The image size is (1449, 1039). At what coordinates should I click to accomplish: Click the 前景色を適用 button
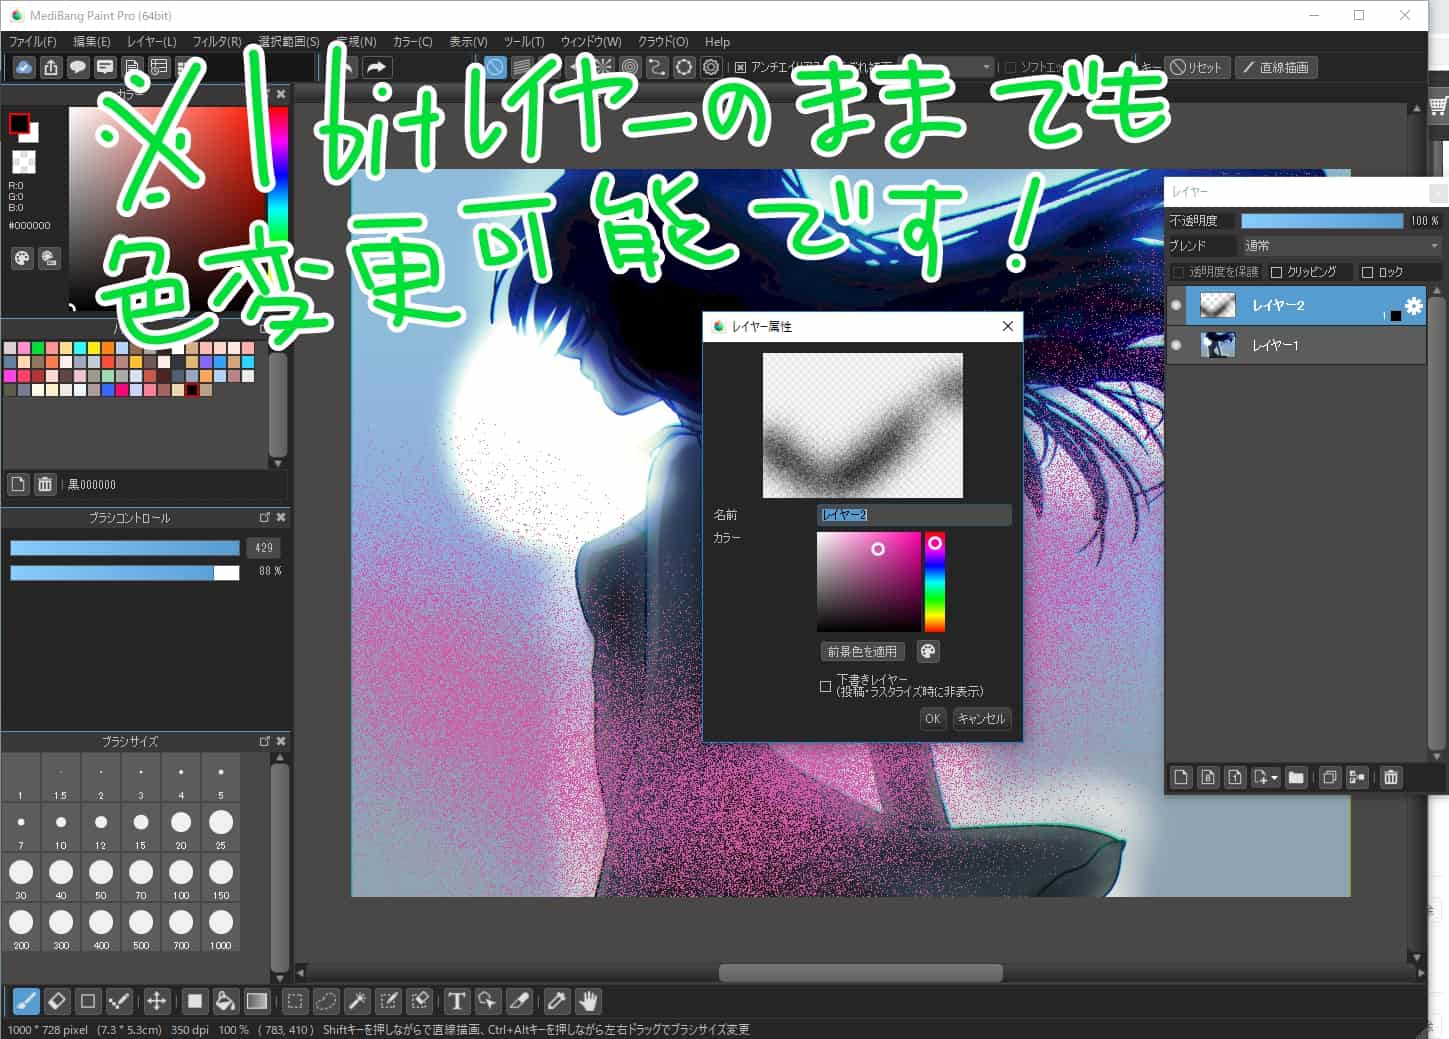(862, 651)
